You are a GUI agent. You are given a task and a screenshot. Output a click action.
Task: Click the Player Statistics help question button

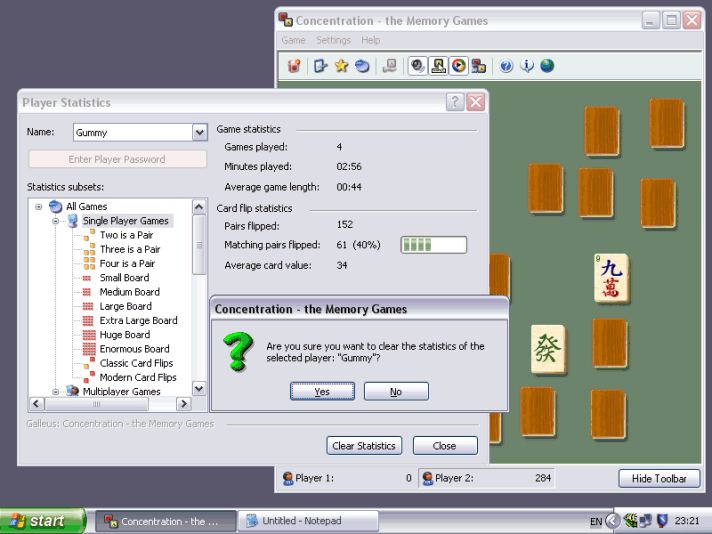click(x=455, y=102)
